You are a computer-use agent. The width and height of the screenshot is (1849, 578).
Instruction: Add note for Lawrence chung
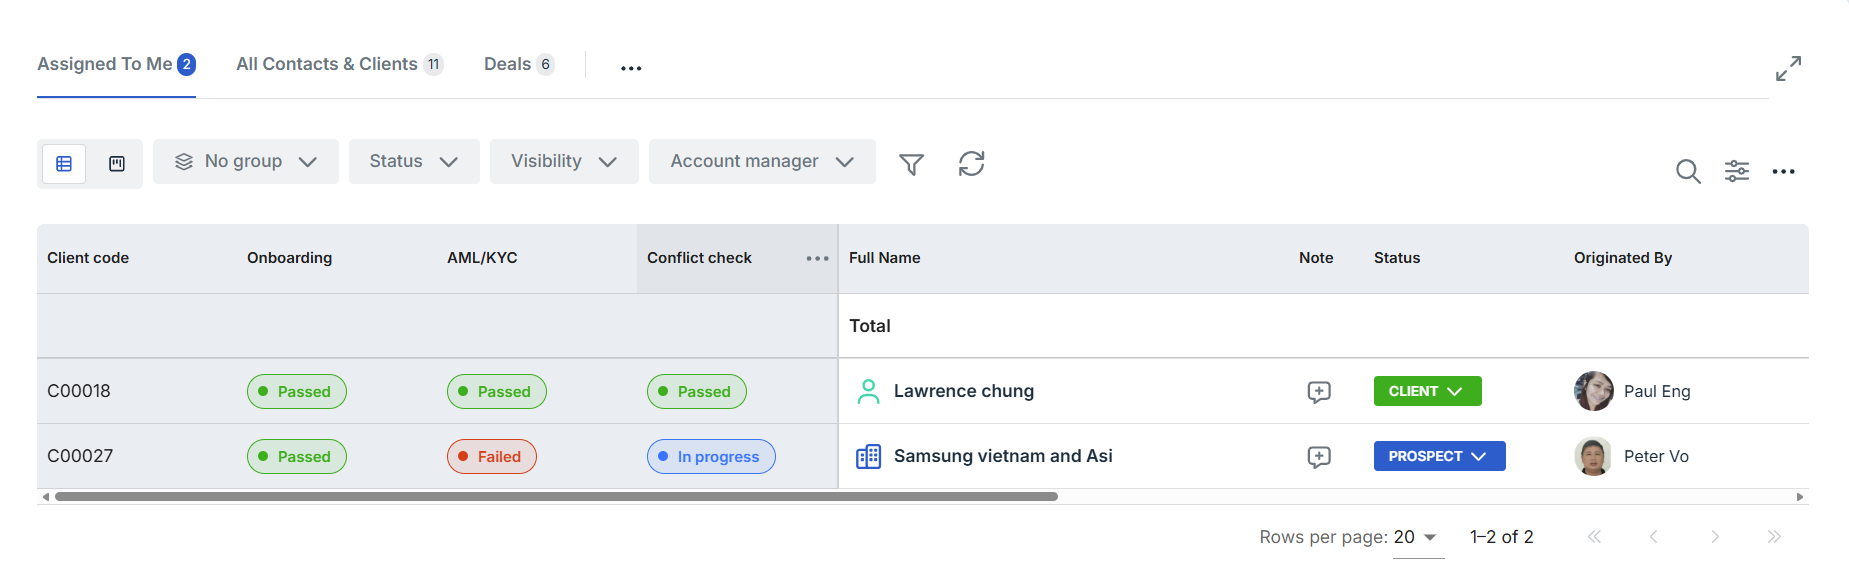[1319, 392]
